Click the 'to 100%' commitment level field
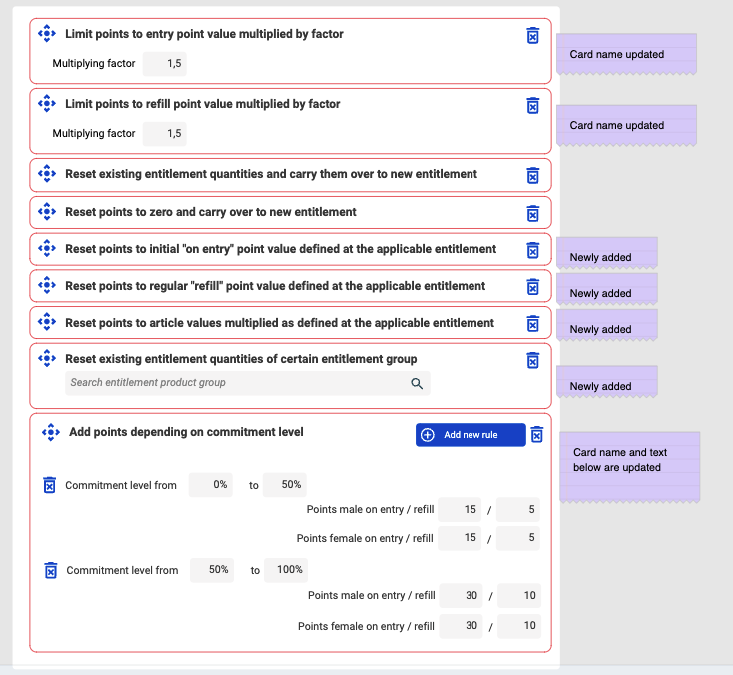This screenshot has width=733, height=675. click(x=286, y=570)
